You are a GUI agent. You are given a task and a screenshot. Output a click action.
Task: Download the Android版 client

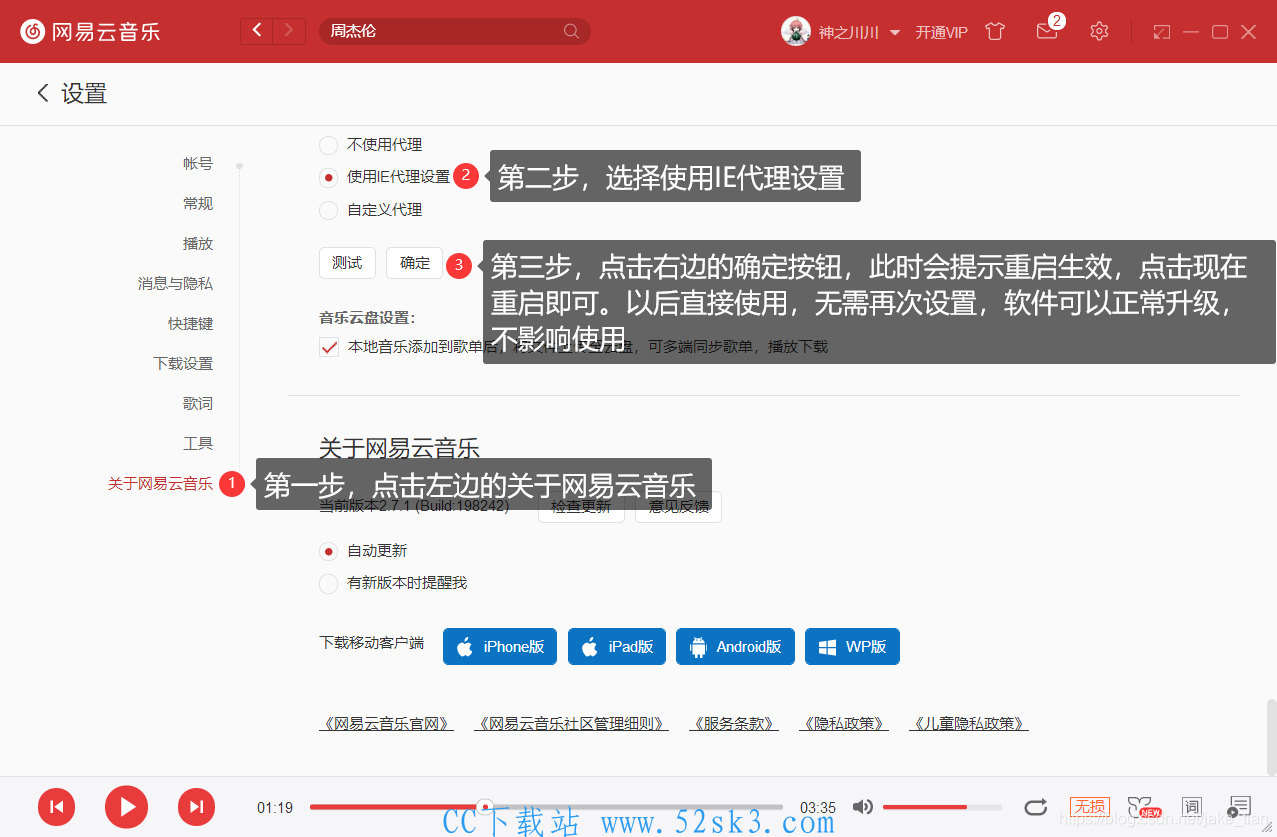735,647
